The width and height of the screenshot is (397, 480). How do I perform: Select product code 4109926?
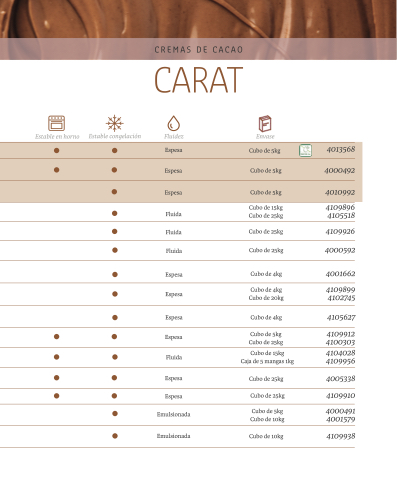[340, 231]
